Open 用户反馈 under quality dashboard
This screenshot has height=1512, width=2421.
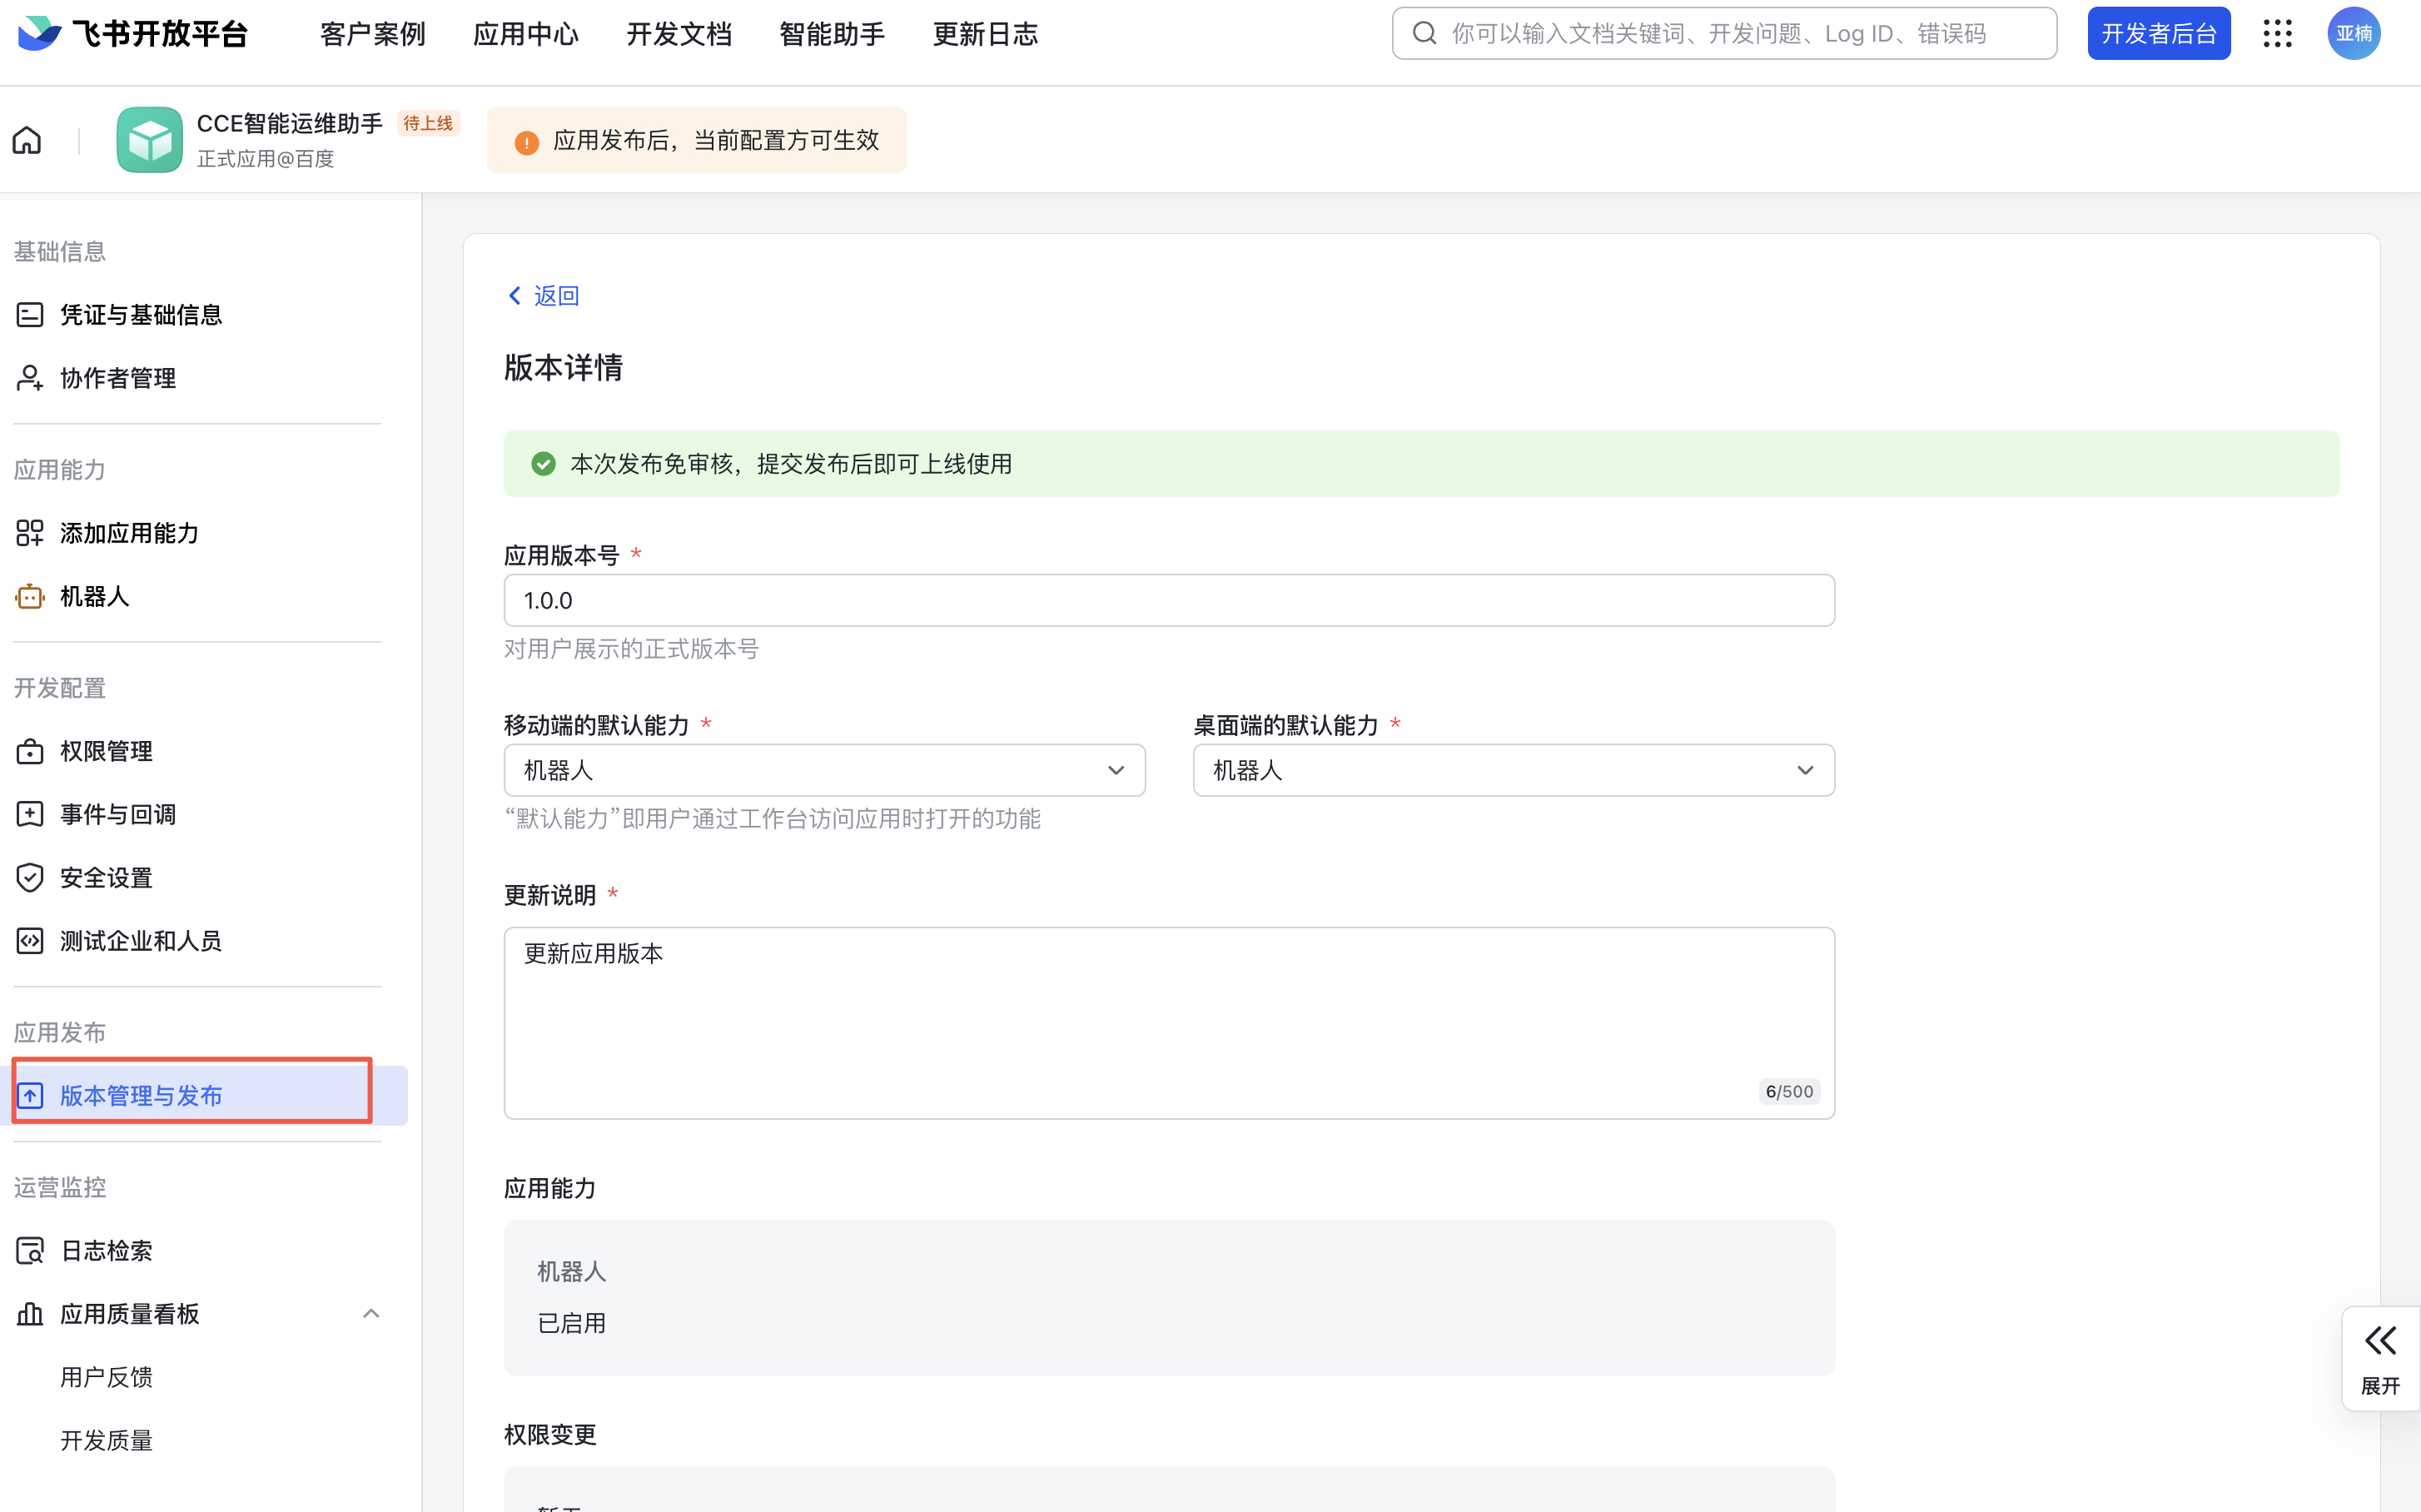pyautogui.click(x=106, y=1377)
